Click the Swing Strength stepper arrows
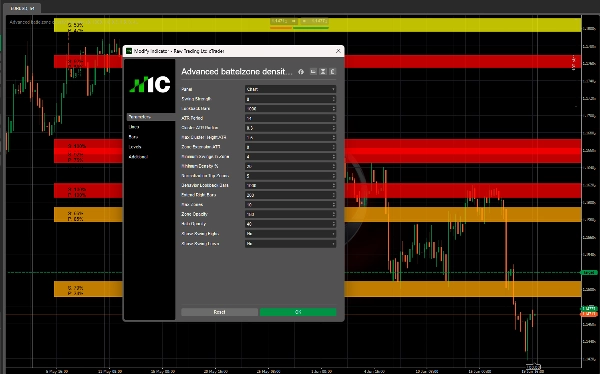 [334, 99]
